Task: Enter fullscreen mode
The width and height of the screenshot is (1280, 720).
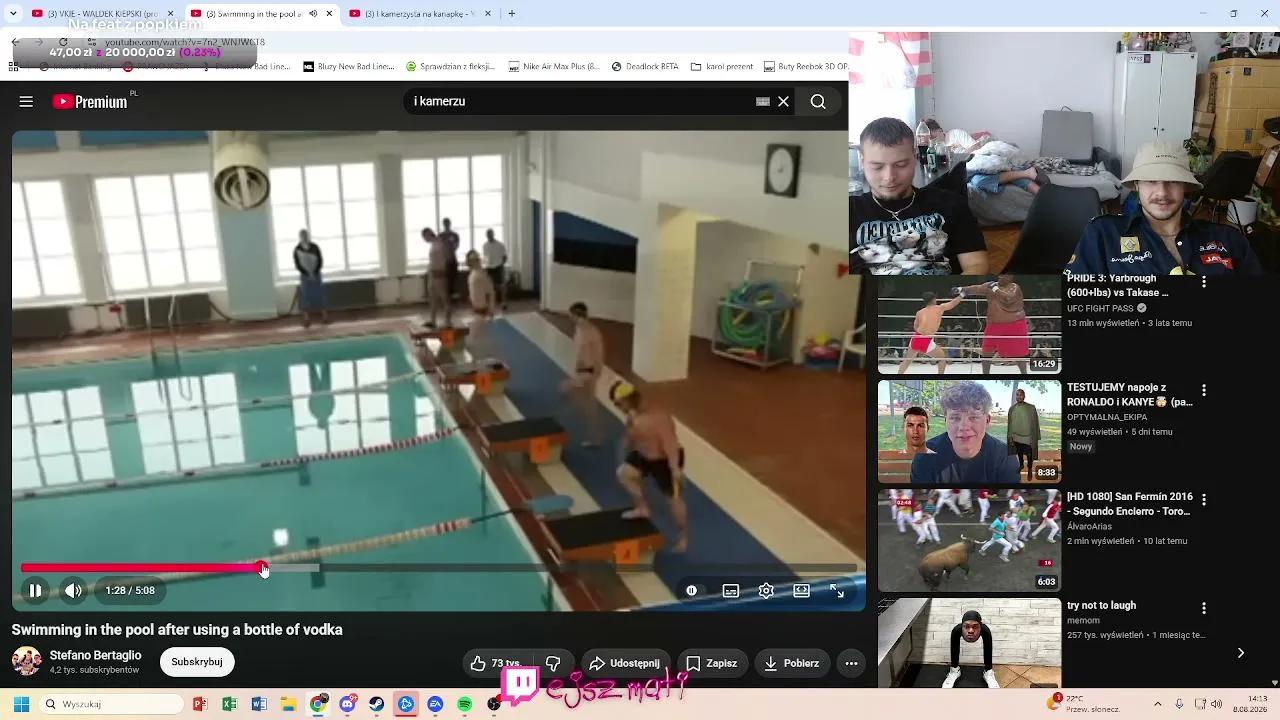Action: 837,591
